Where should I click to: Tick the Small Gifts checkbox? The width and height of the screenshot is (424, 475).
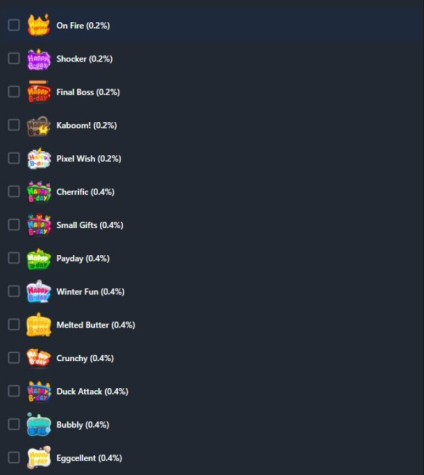[x=14, y=225]
